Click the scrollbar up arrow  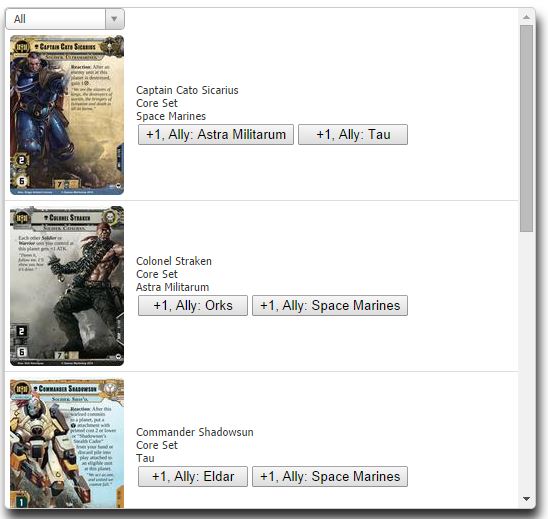tap(526, 17)
